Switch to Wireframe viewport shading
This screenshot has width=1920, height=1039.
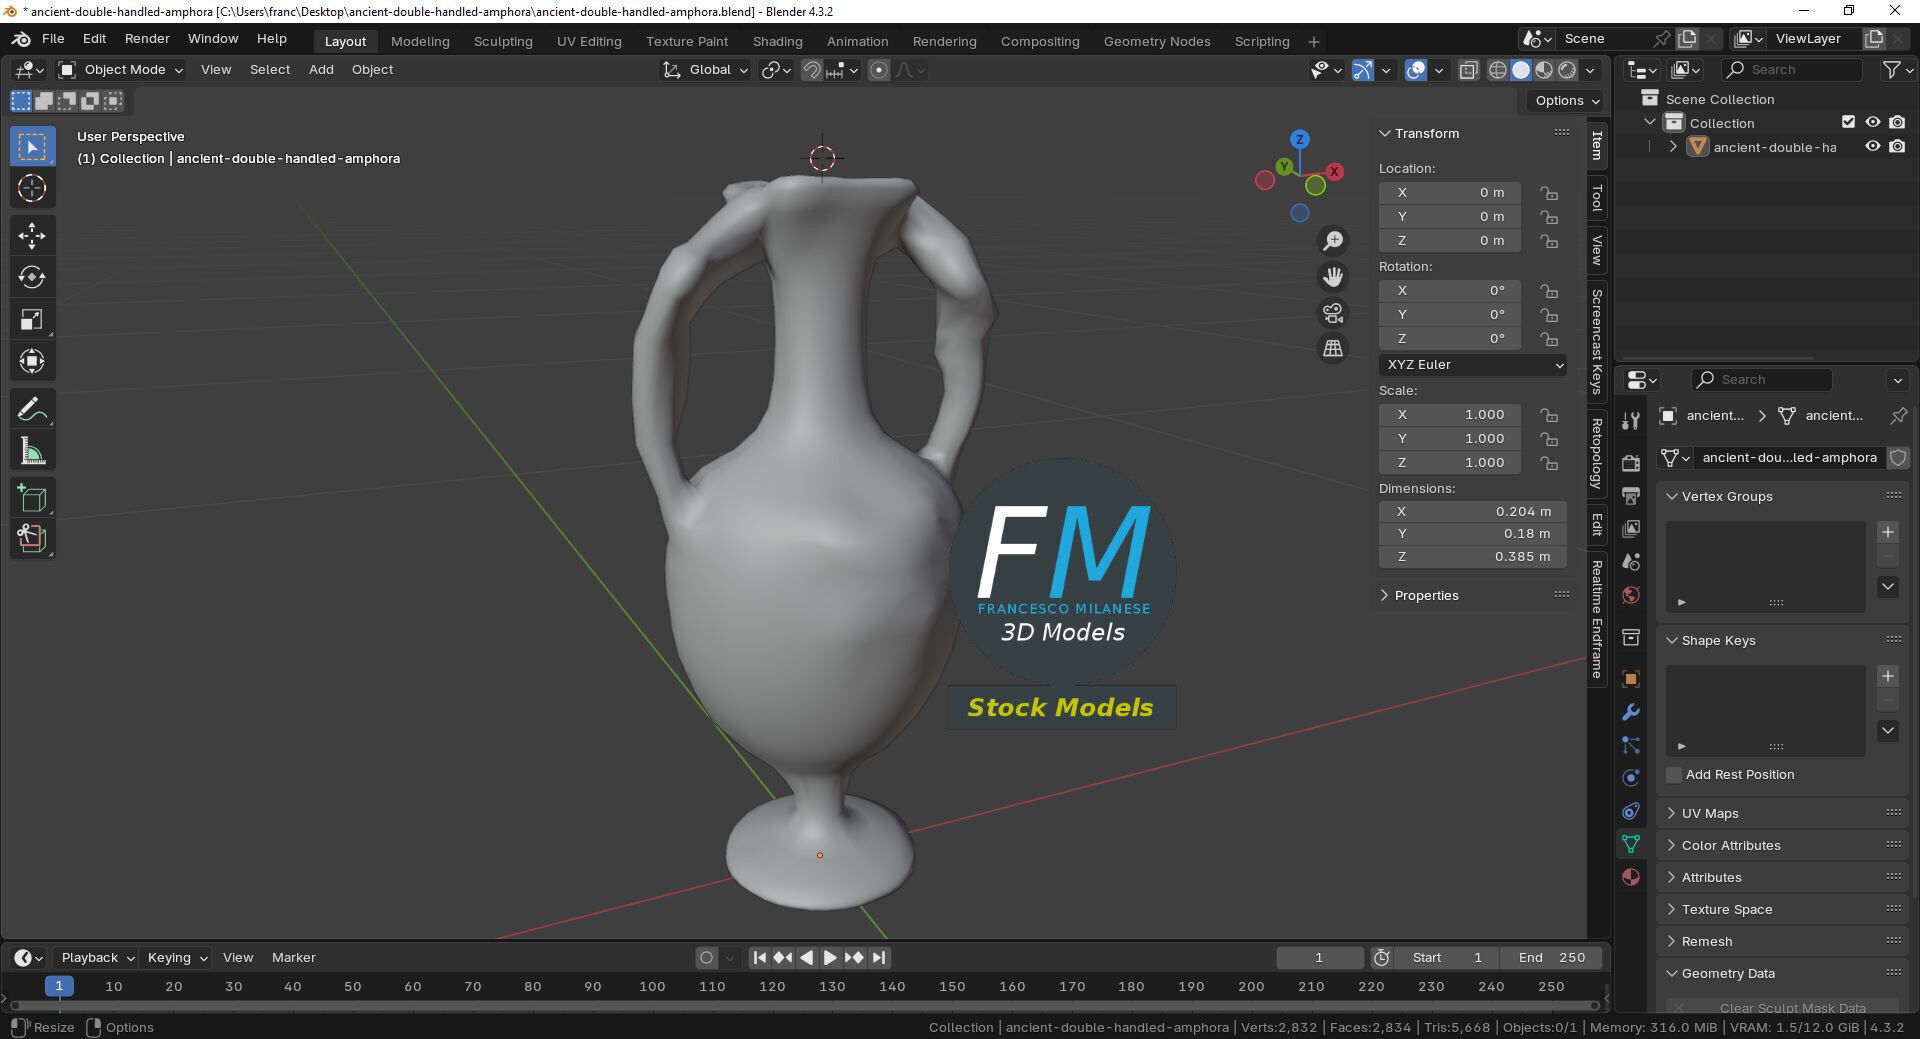click(1498, 70)
